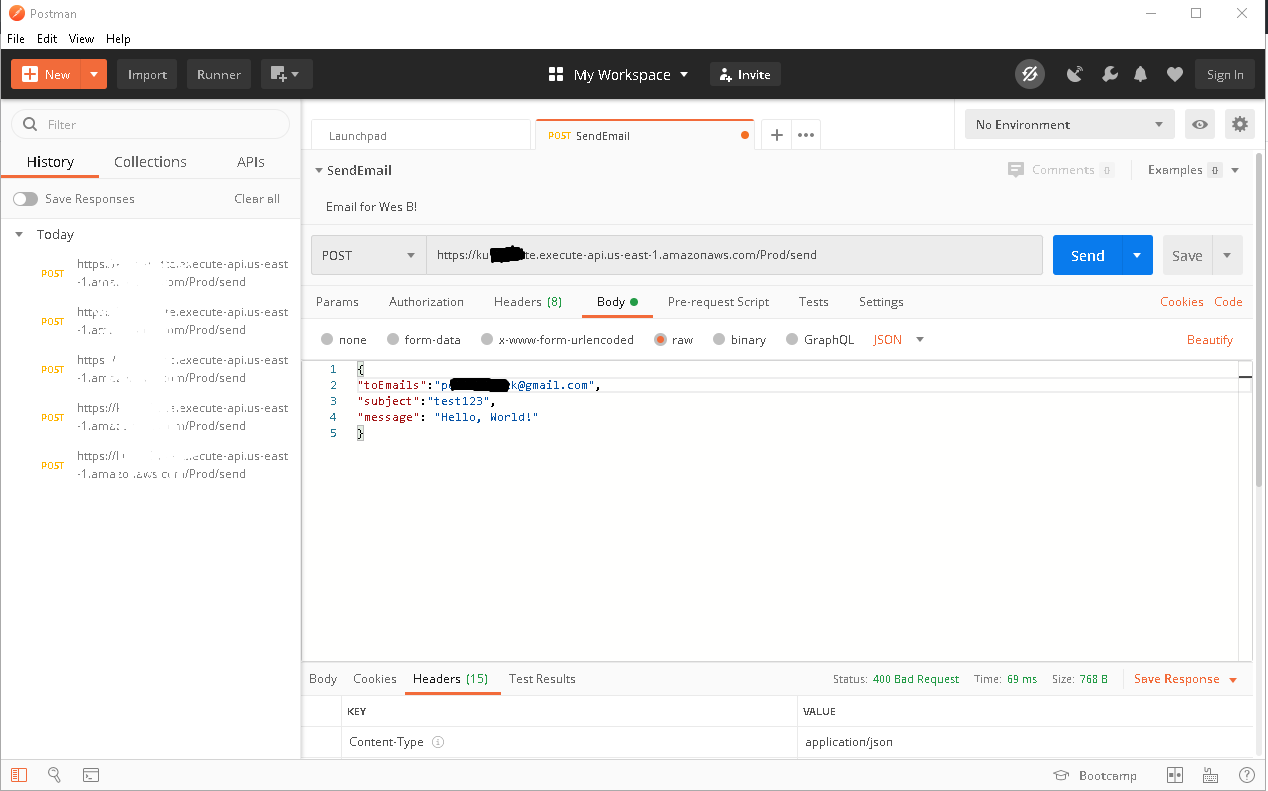
Task: Open the Find magnifier in status bar
Action: pyautogui.click(x=55, y=775)
